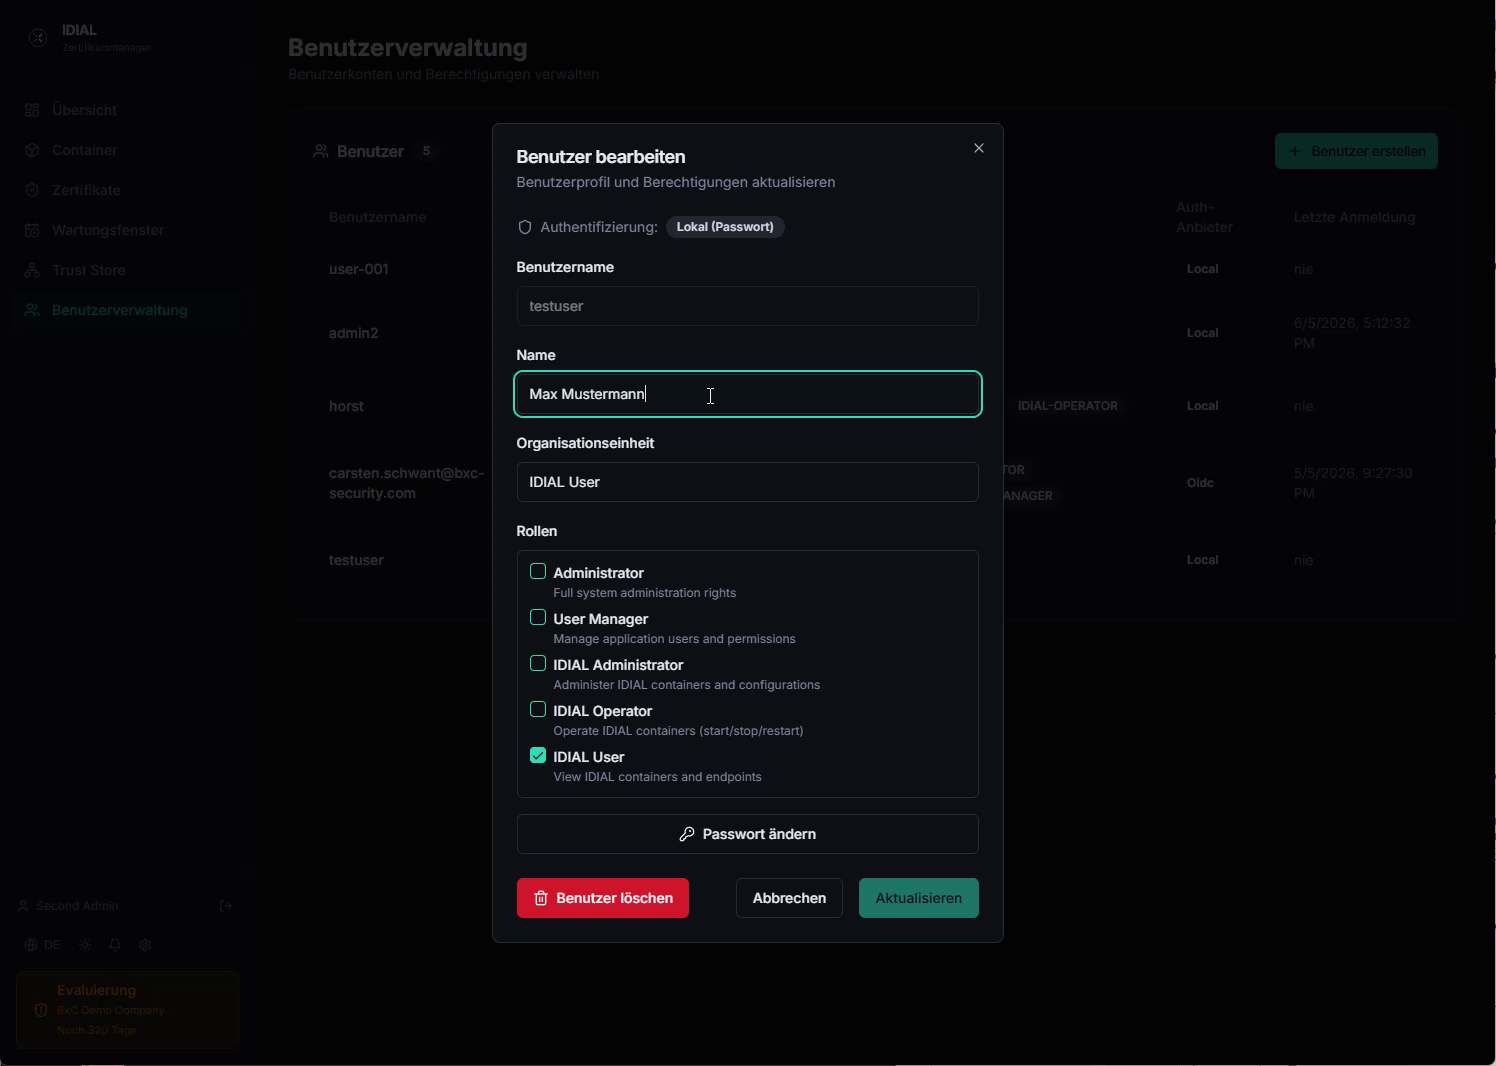Toggle the light/dark theme sun icon
This screenshot has height=1066, width=1496.
85,945
